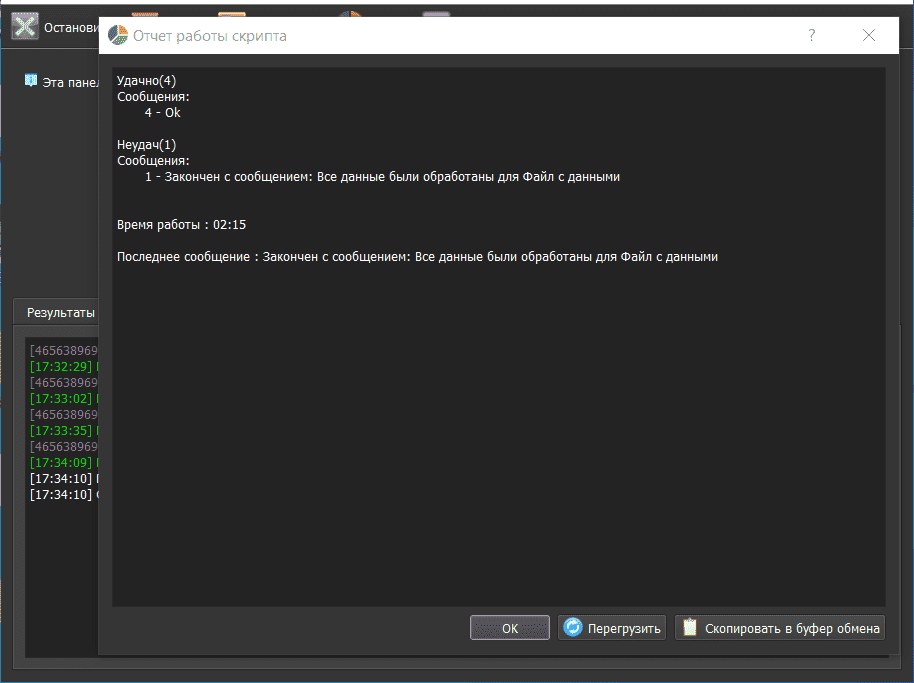Click the clipboard icon on copy button
The width and height of the screenshot is (914, 683).
click(690, 627)
